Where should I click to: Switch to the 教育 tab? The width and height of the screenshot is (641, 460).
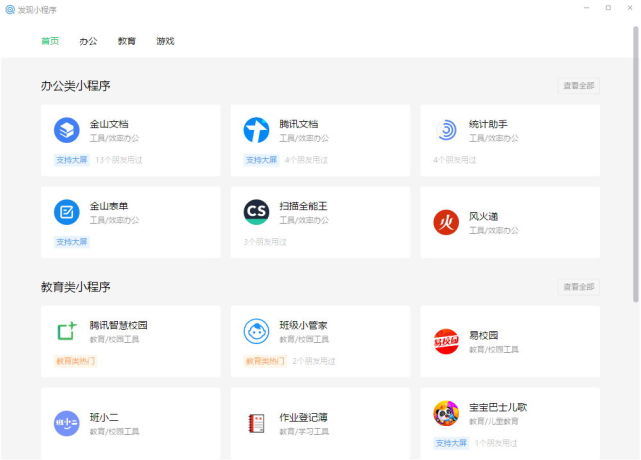[x=127, y=41]
